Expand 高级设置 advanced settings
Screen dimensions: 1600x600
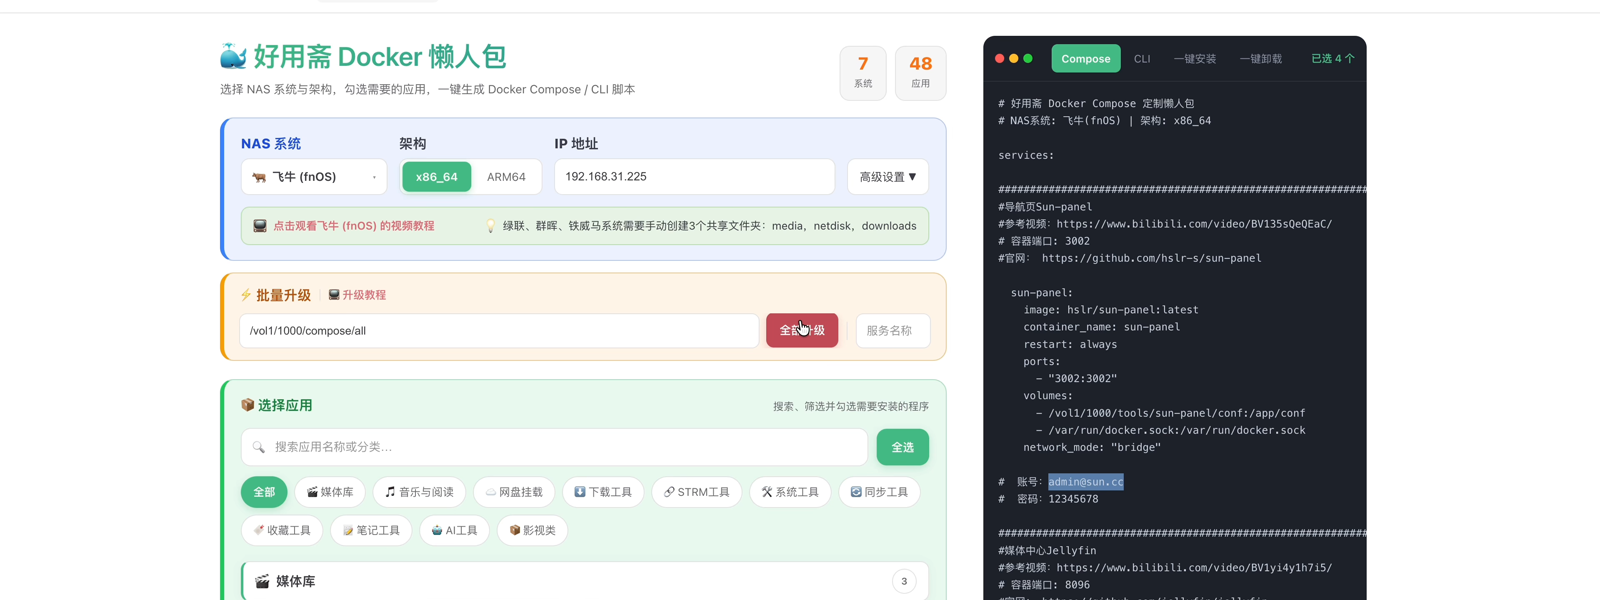pyautogui.click(x=888, y=177)
